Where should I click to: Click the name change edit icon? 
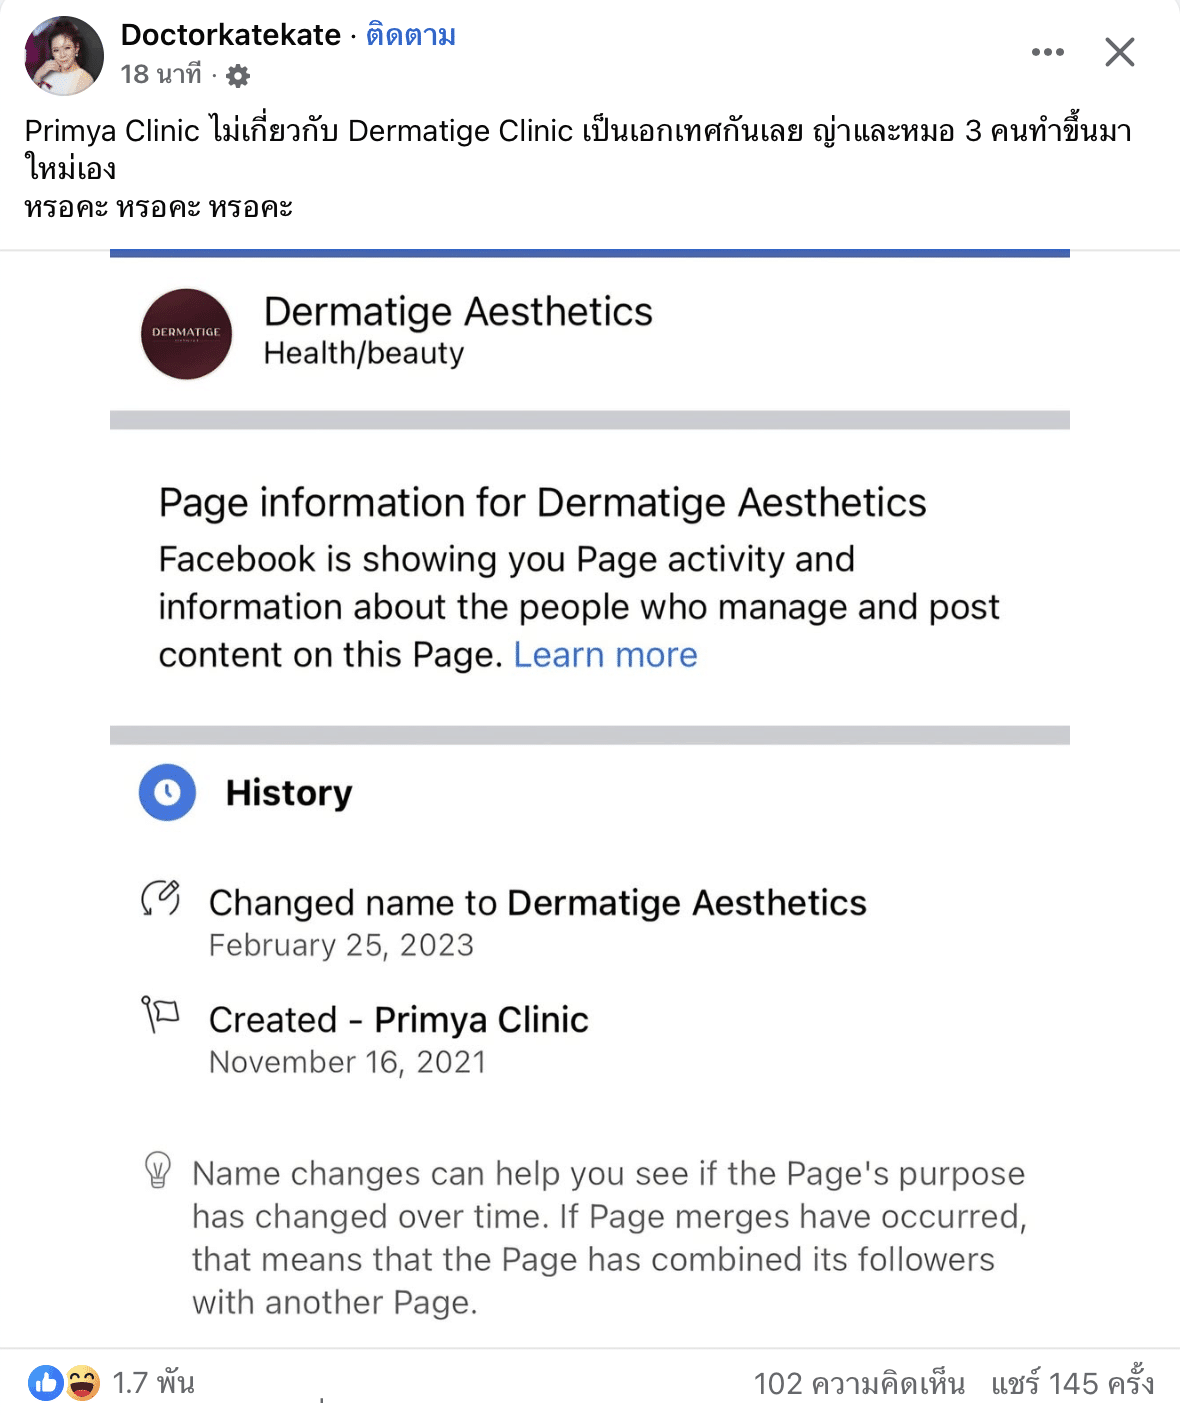(160, 898)
